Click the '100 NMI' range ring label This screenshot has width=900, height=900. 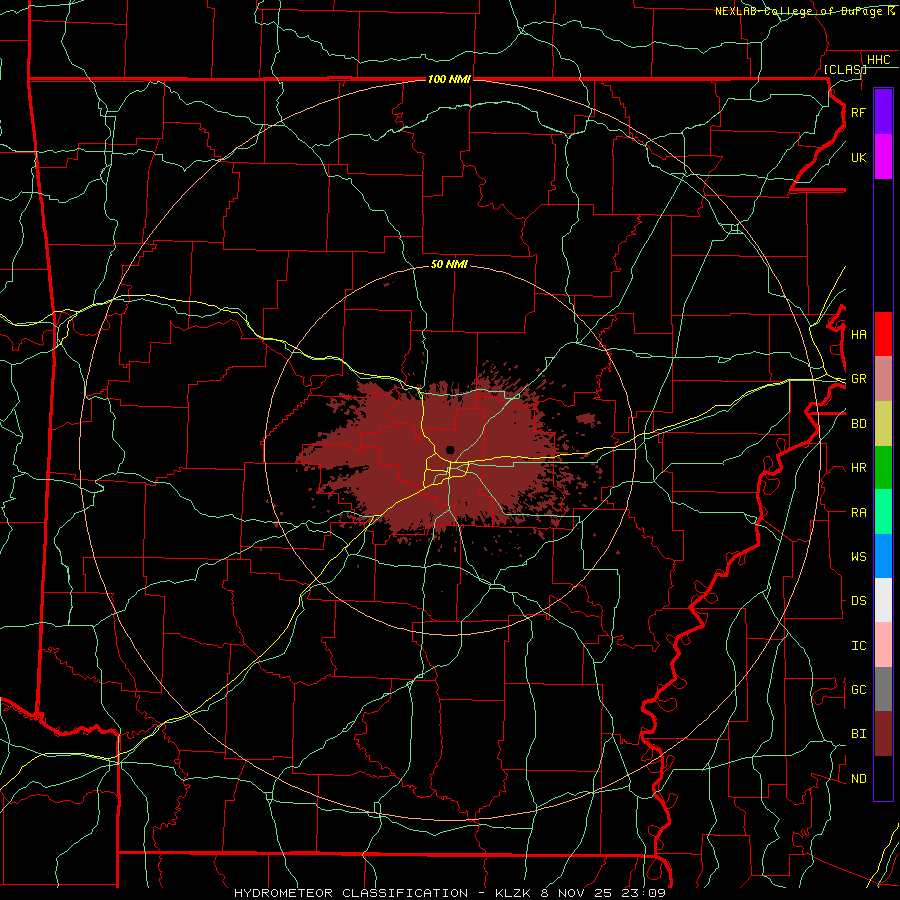[x=449, y=79]
